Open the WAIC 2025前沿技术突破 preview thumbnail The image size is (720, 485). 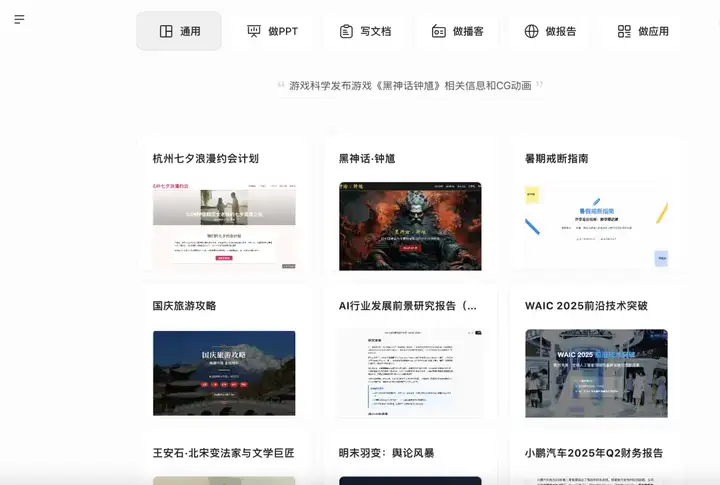tap(596, 373)
